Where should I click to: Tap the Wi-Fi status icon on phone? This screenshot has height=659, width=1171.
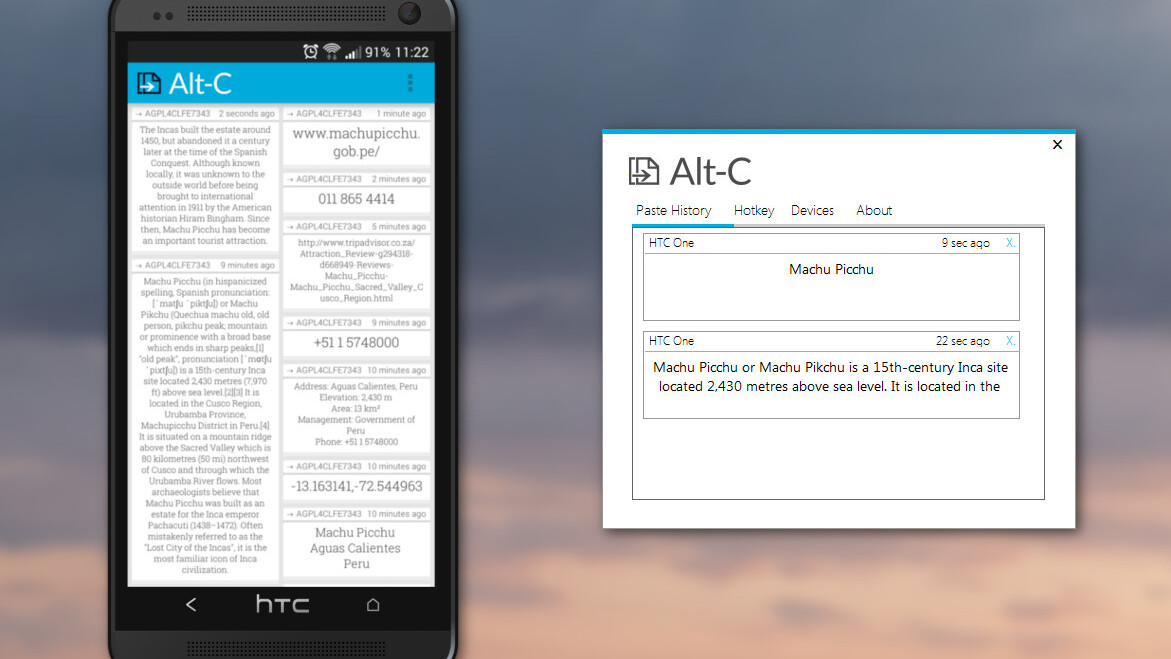point(332,52)
